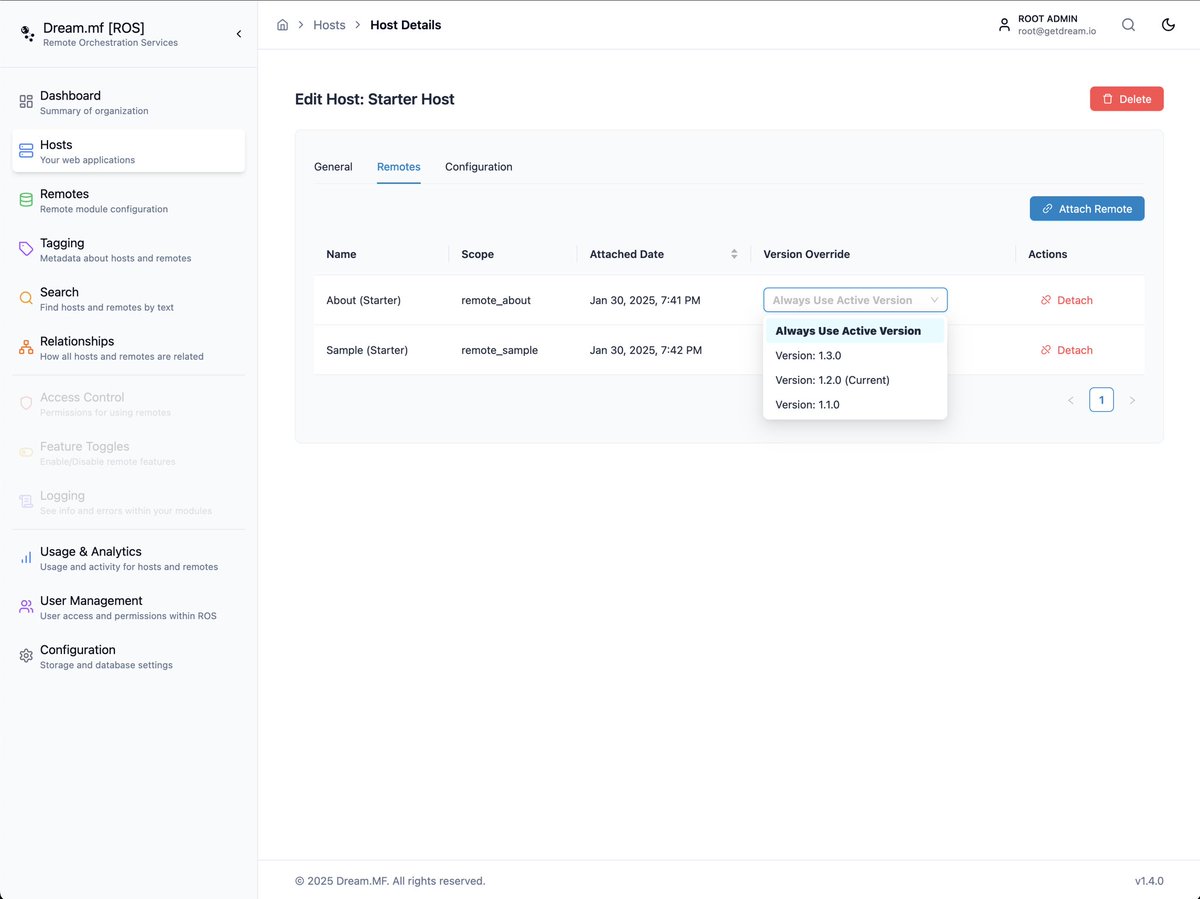The height and width of the screenshot is (899, 1200).
Task: Open the Version Override dropdown for About (Starter)
Action: point(855,300)
